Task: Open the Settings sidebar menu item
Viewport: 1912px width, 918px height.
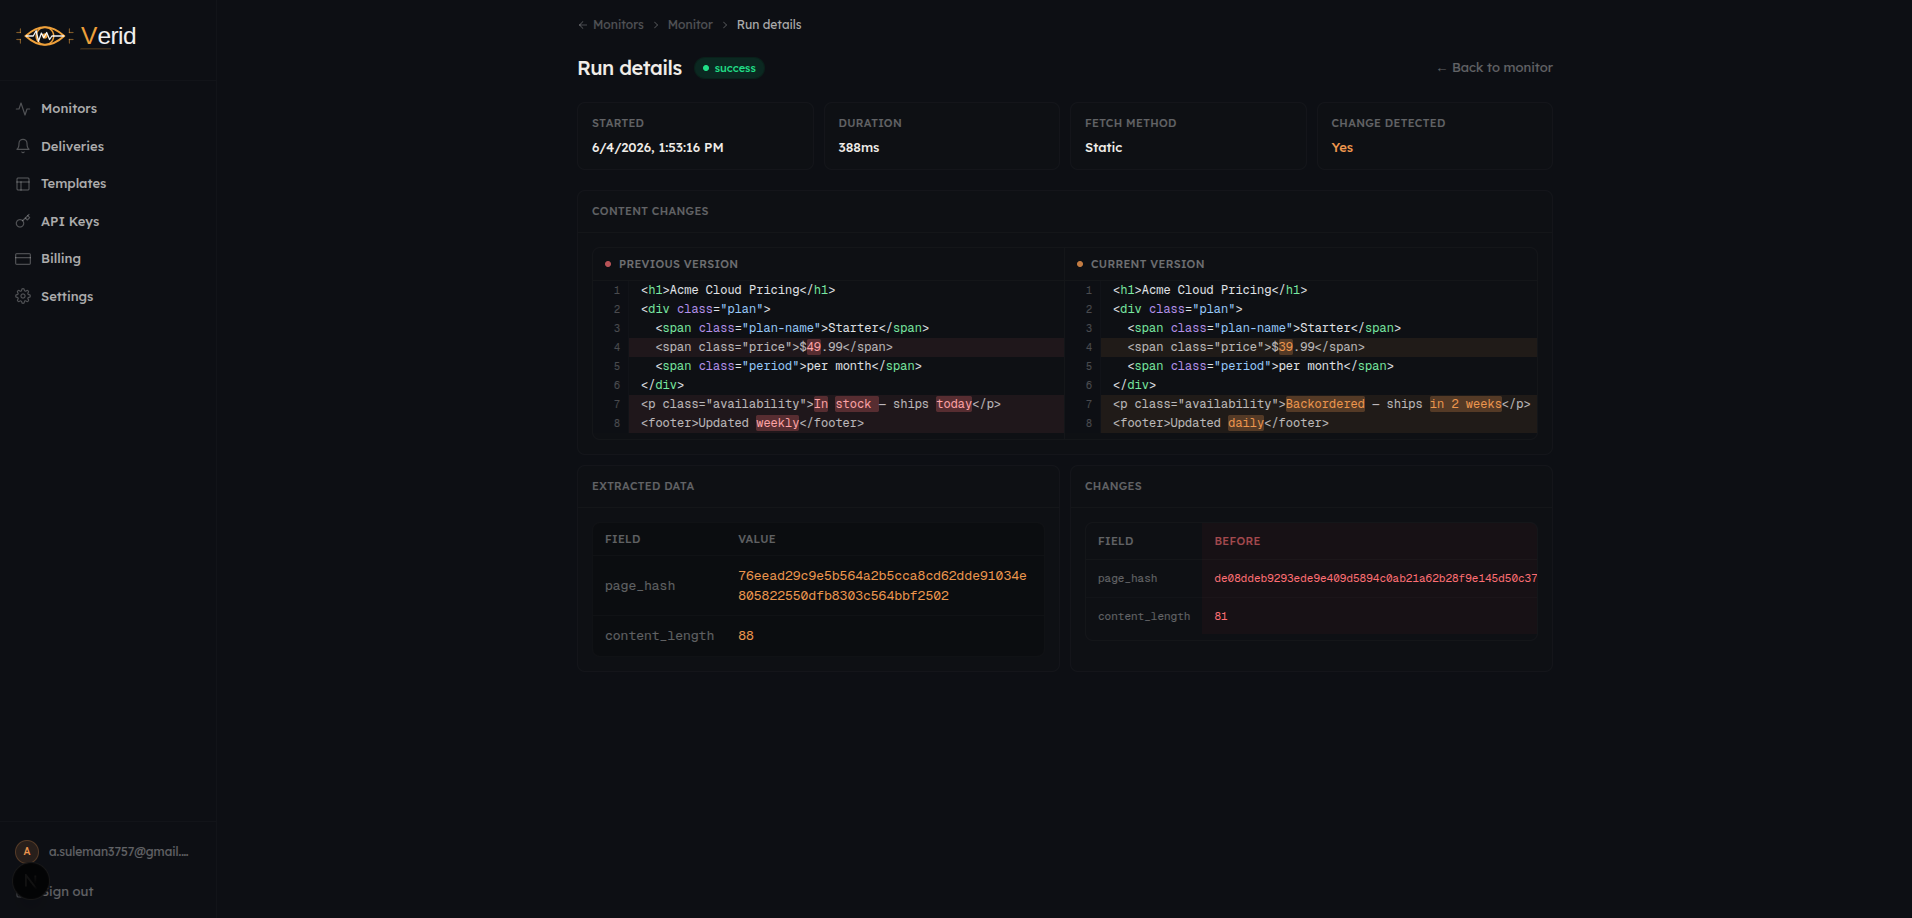Action: pos(108,296)
